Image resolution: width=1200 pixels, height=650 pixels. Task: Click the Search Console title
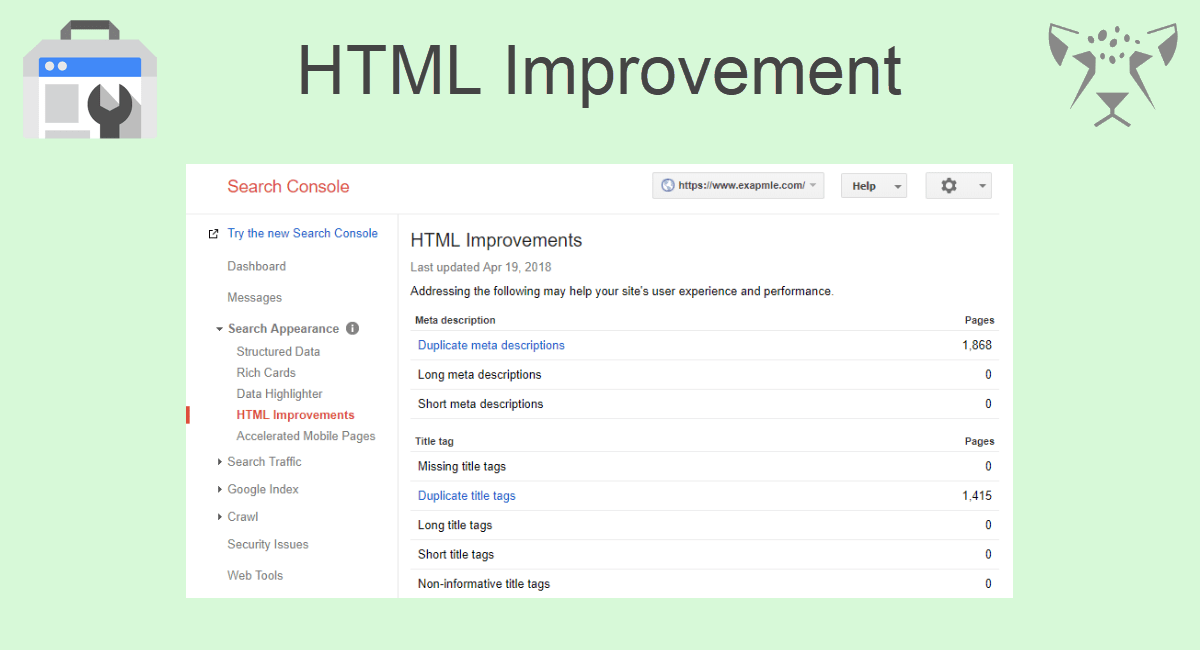(288, 186)
